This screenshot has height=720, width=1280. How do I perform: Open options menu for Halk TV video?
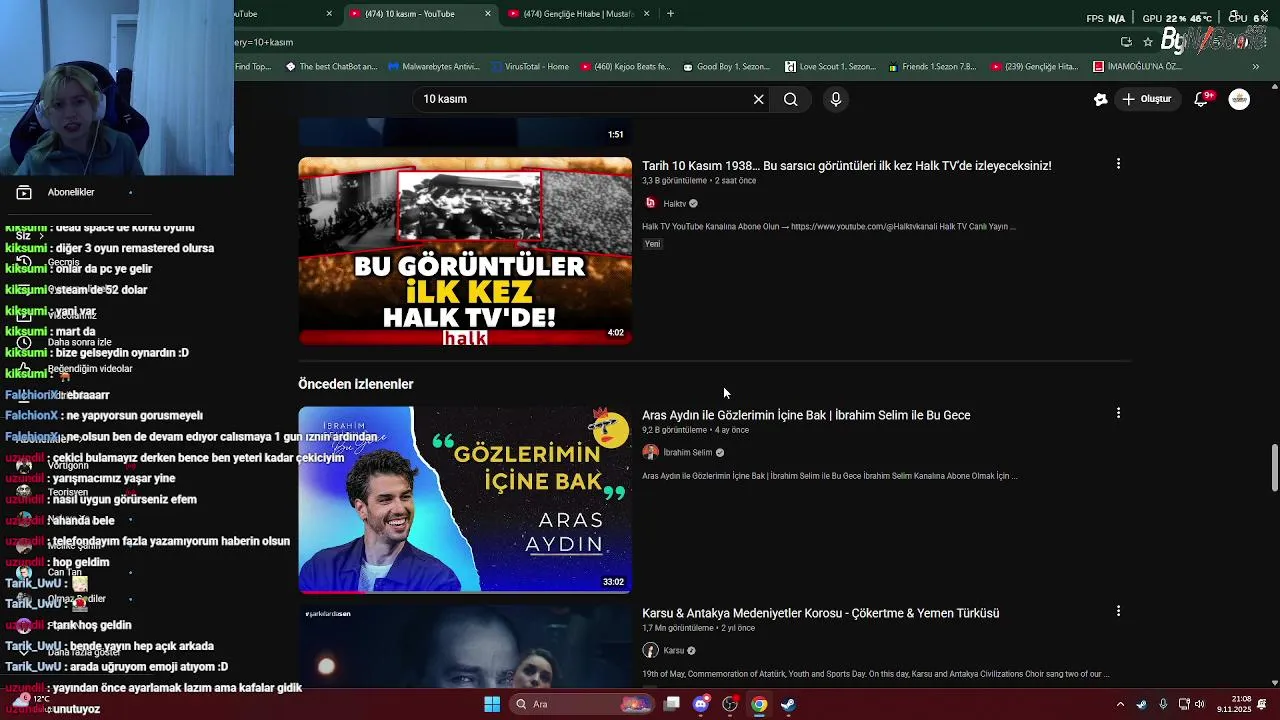tap(1118, 164)
